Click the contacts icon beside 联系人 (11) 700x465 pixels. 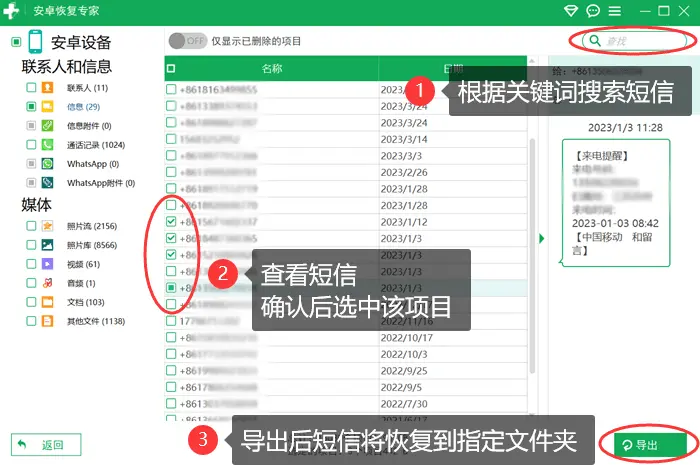point(47,87)
